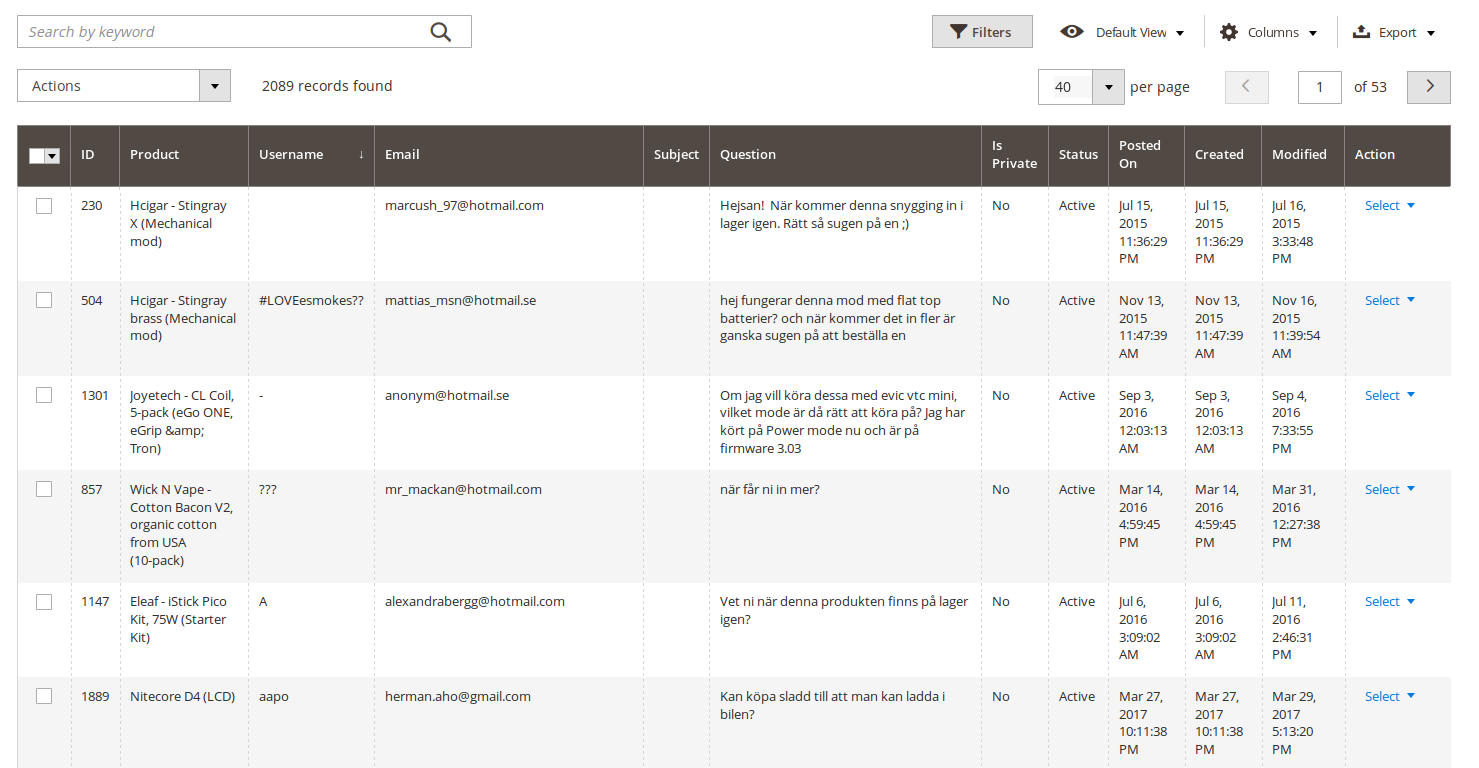Open the Select action for row 857

tap(1390, 489)
